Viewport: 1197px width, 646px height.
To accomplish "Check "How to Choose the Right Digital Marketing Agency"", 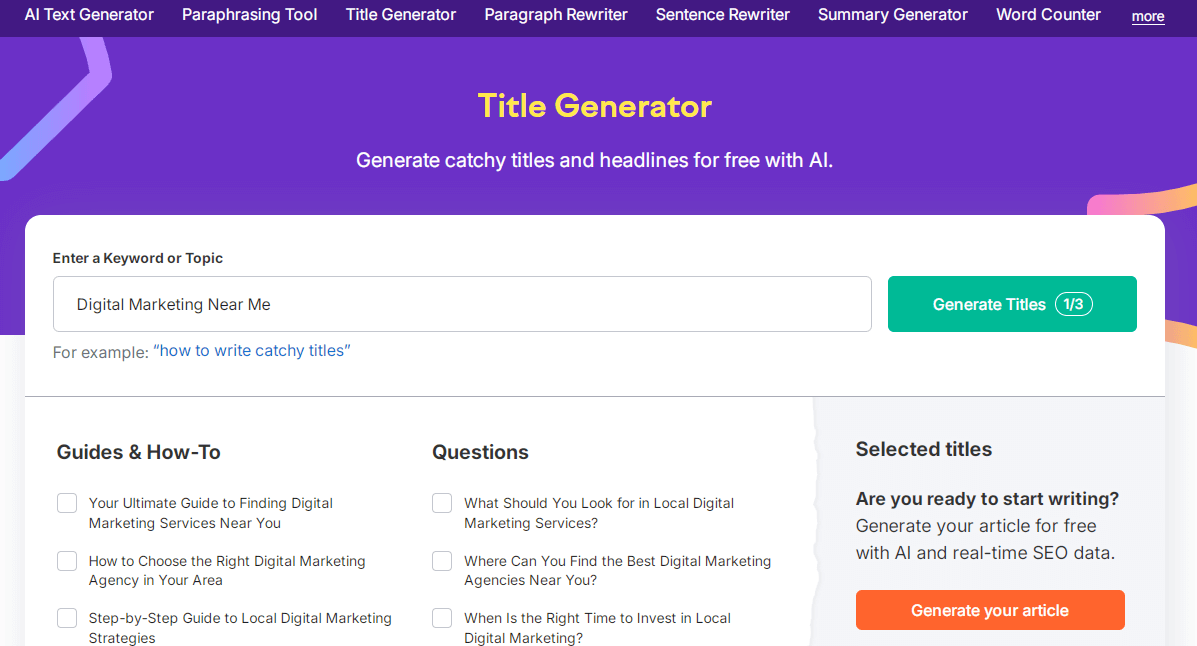I will point(67,561).
